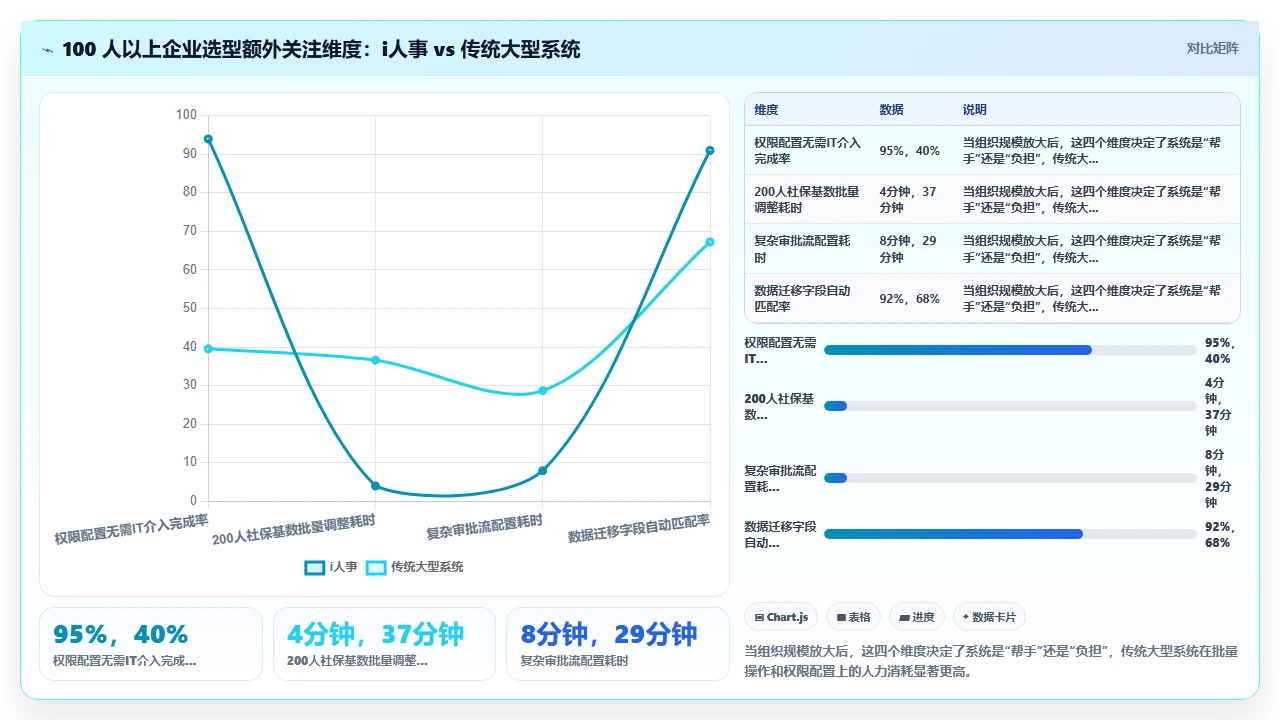Click the i人事 data point at 权限配置无需IT介入完成率
This screenshot has height=720, width=1280.
tap(208, 139)
